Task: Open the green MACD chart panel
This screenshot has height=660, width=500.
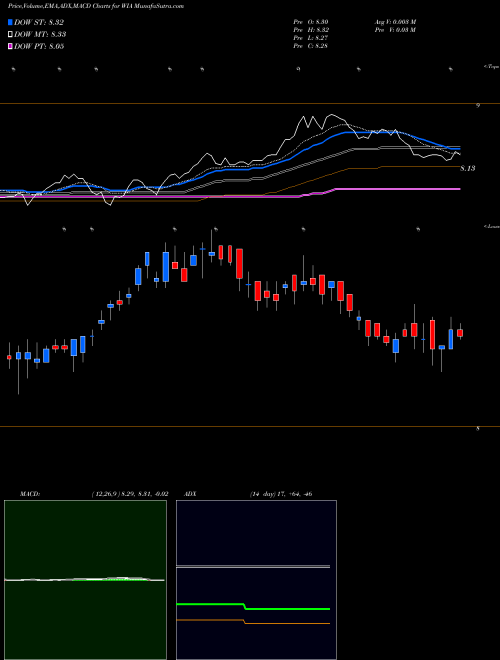Action: [85, 580]
